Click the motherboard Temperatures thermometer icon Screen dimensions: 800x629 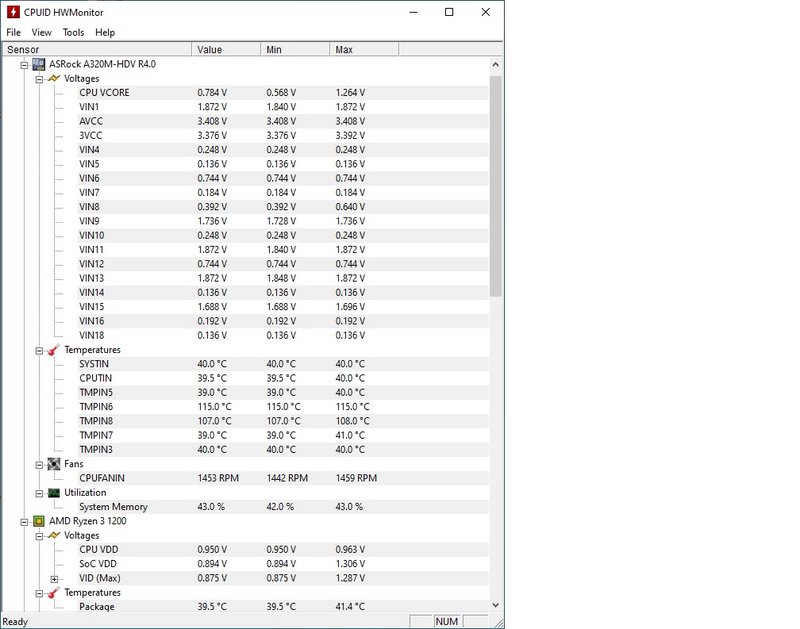pyautogui.click(x=54, y=350)
